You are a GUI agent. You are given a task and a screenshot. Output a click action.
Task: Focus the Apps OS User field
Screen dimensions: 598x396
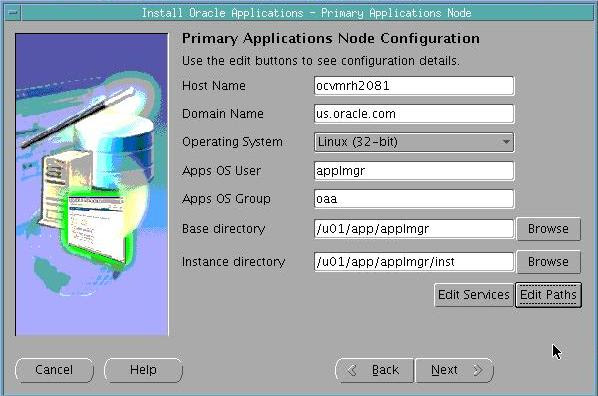[414, 171]
